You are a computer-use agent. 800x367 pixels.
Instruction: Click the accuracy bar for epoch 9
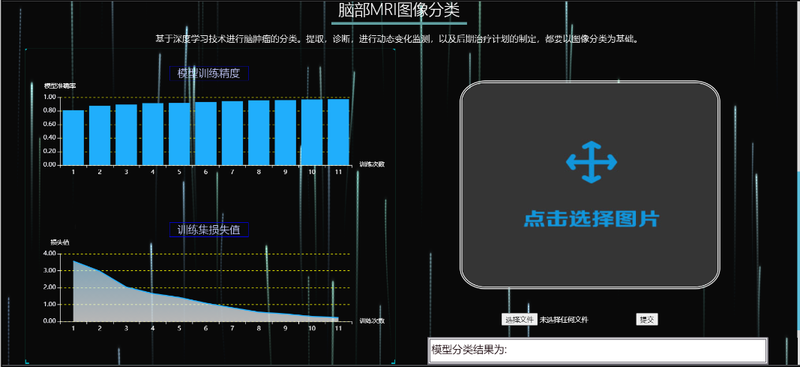[285, 132]
